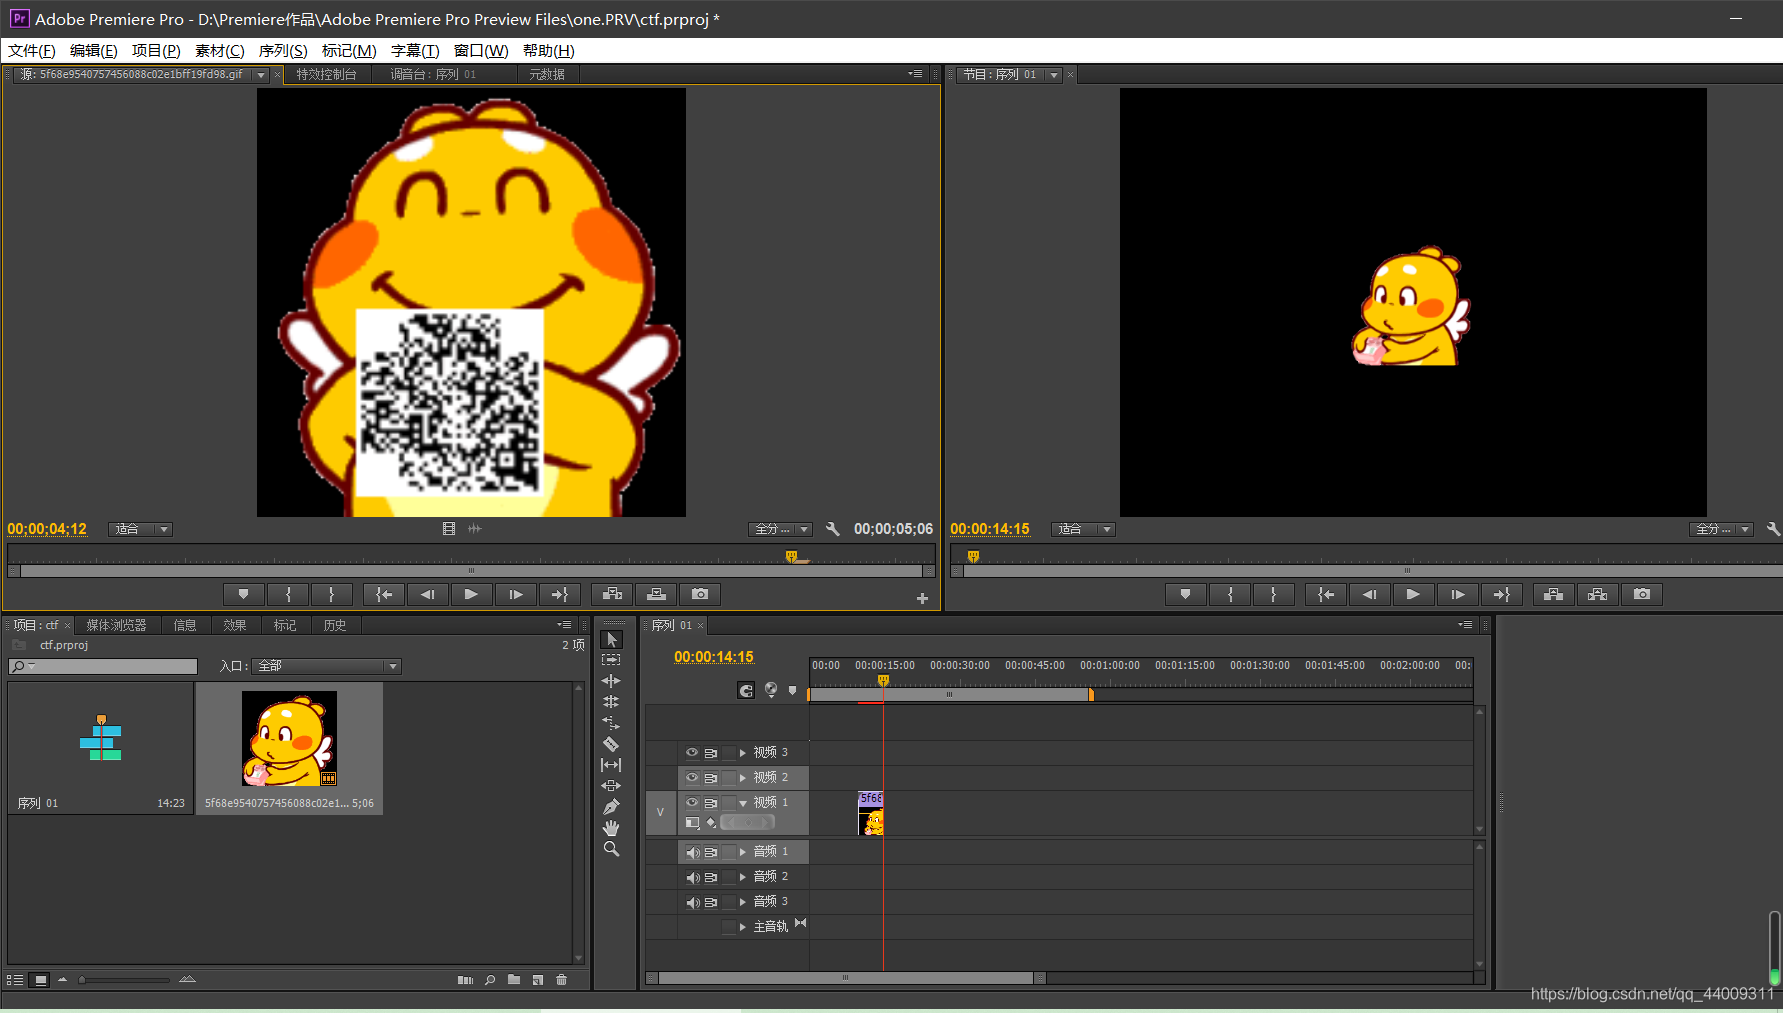Open program monitor zoom level dropdown

point(1083,529)
